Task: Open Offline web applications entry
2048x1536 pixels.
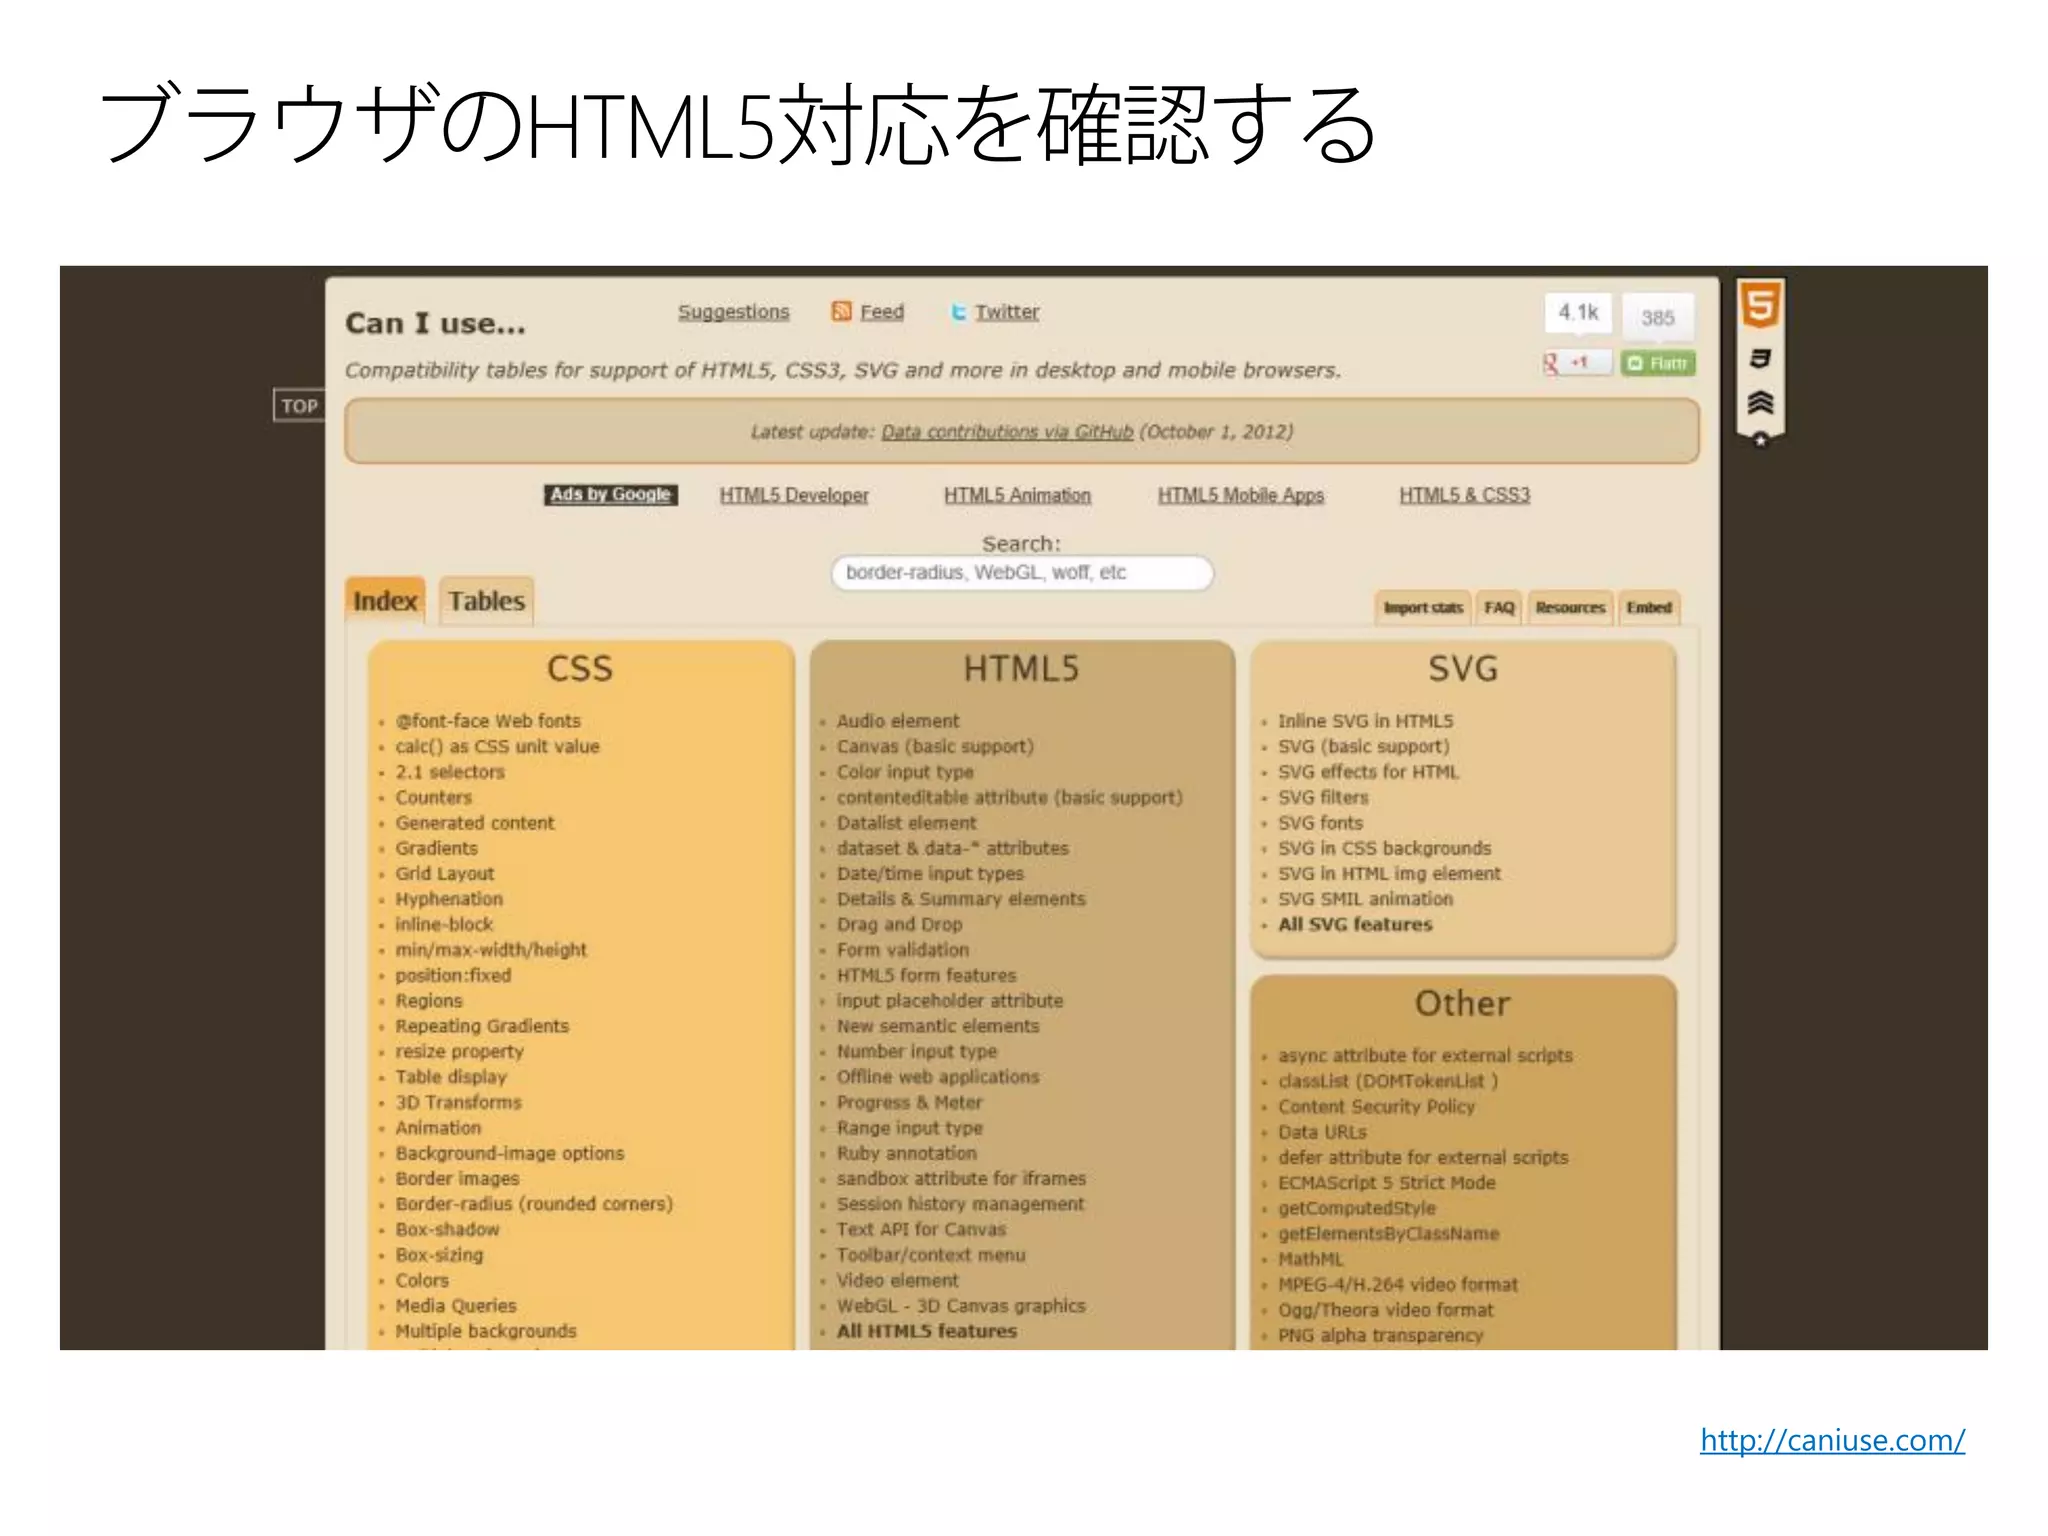Action: (938, 1077)
